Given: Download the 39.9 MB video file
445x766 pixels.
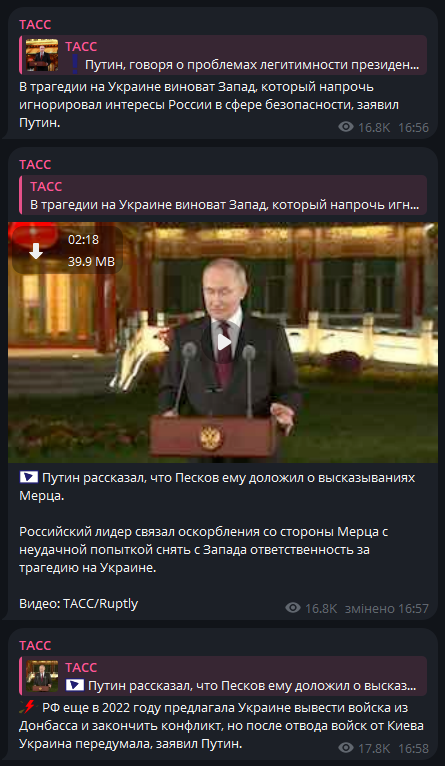Looking at the screenshot, I should [x=36, y=251].
